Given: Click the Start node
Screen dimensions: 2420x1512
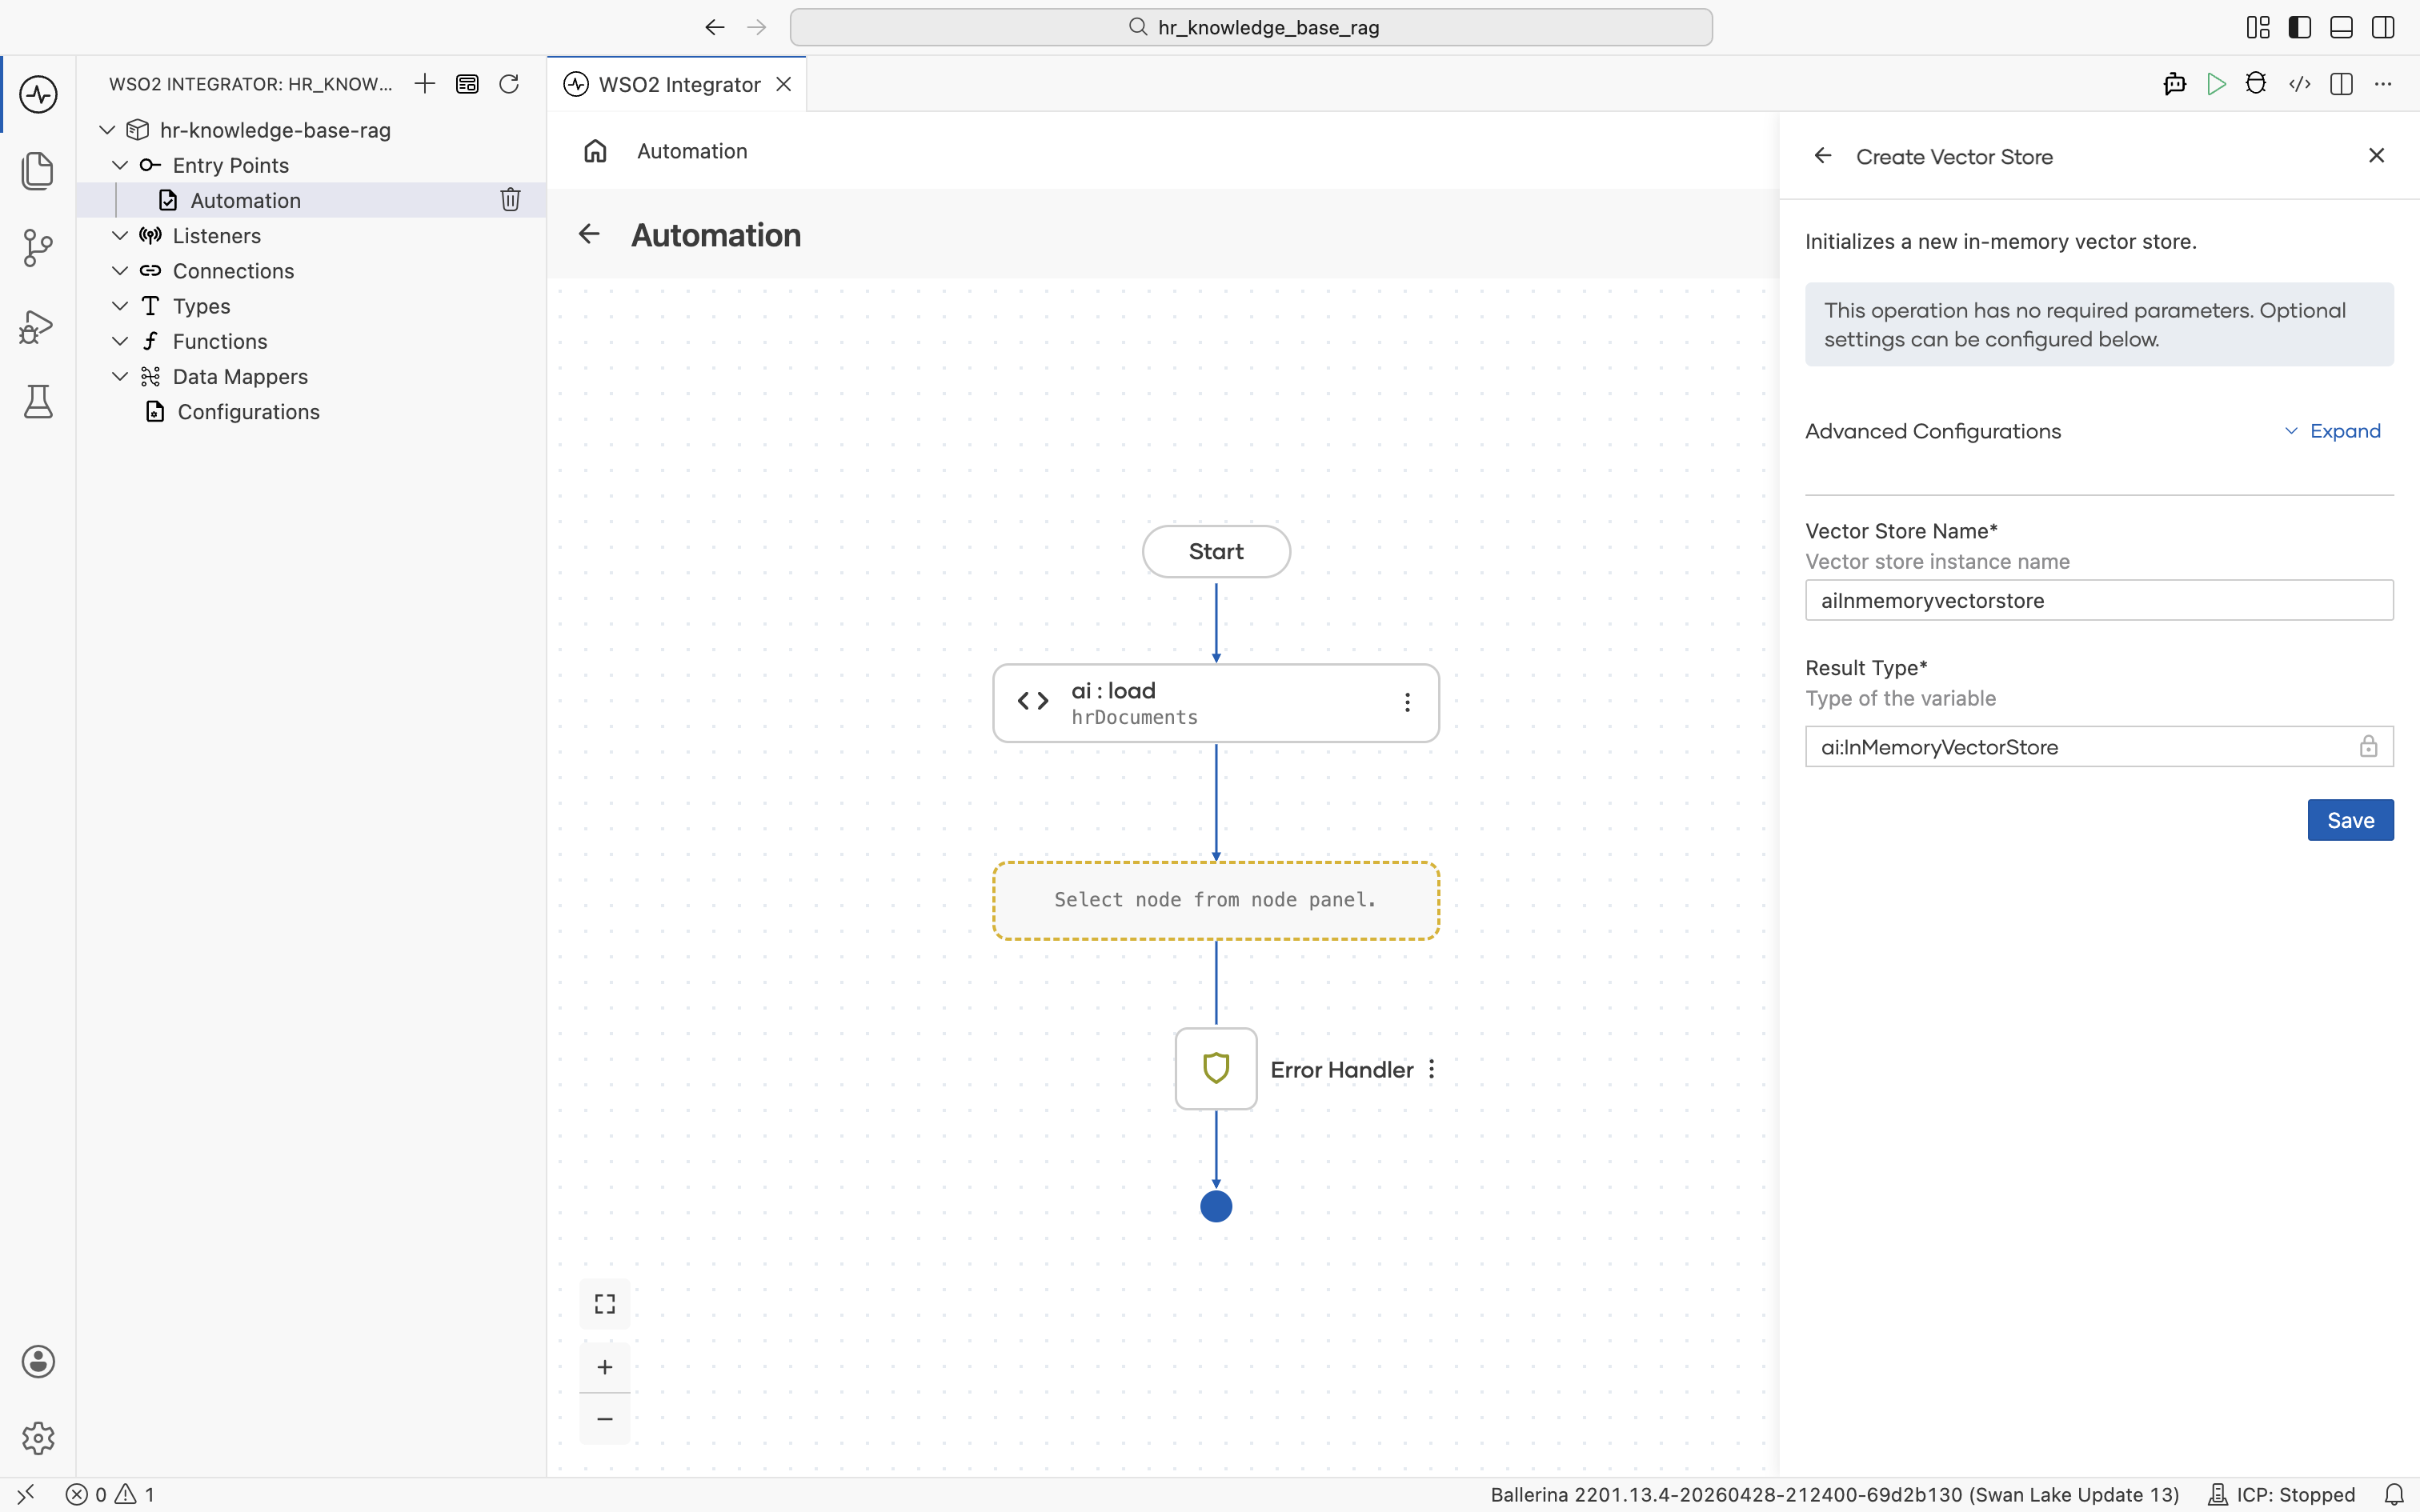Looking at the screenshot, I should pyautogui.click(x=1216, y=551).
